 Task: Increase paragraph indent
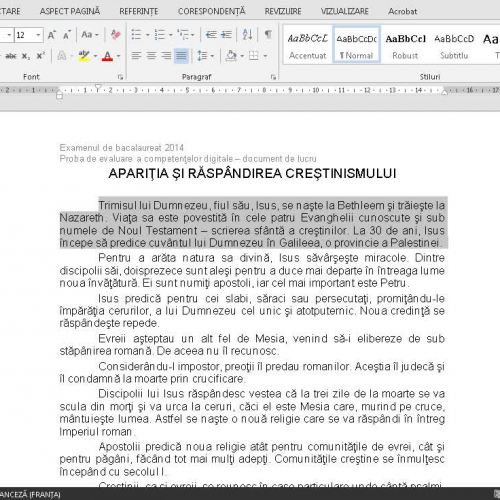pos(226,35)
